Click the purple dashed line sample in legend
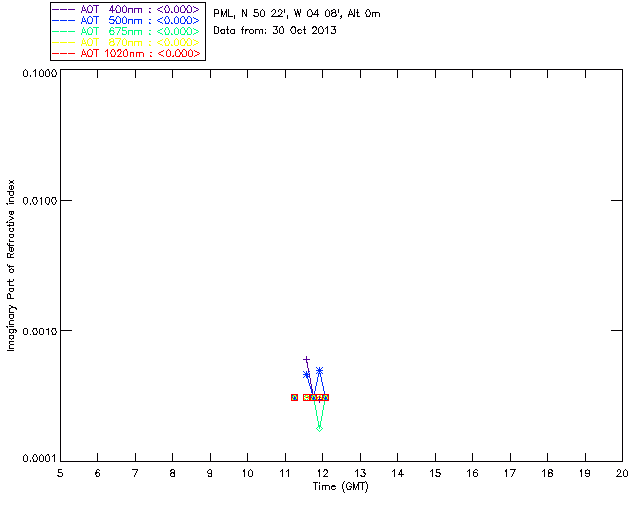 click(x=64, y=9)
